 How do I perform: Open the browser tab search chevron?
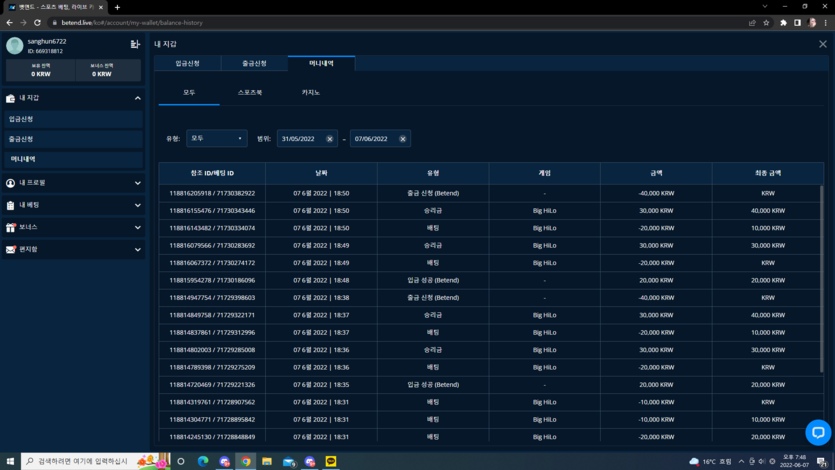tap(765, 6)
